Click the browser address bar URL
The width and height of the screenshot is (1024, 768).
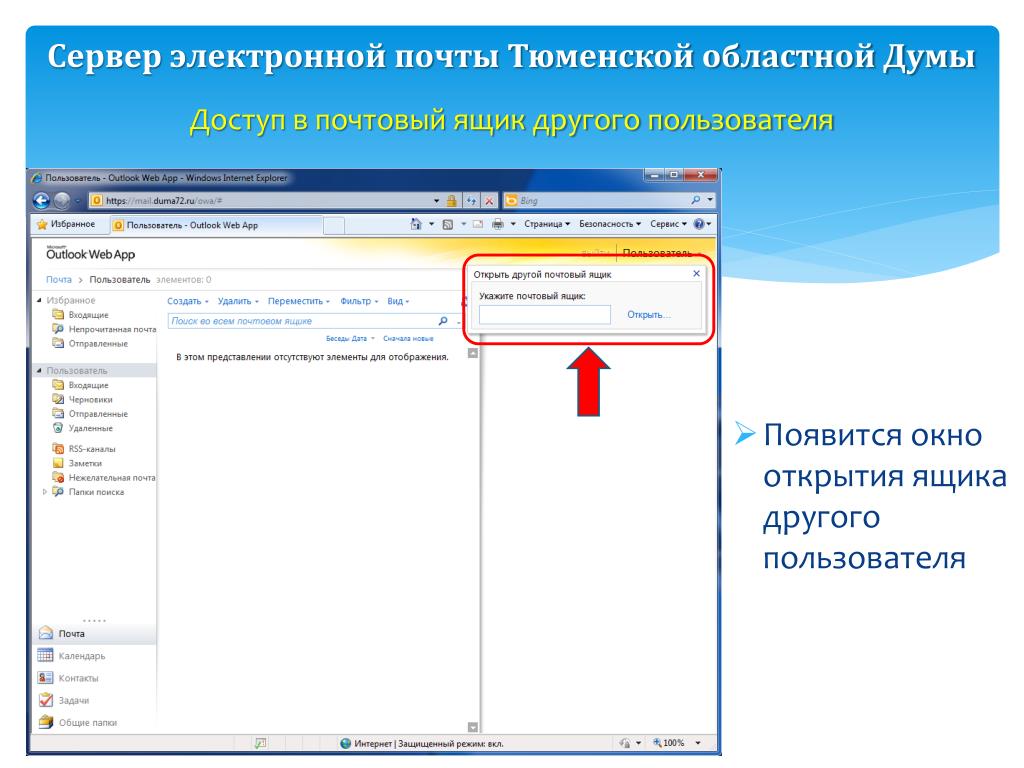[261, 200]
